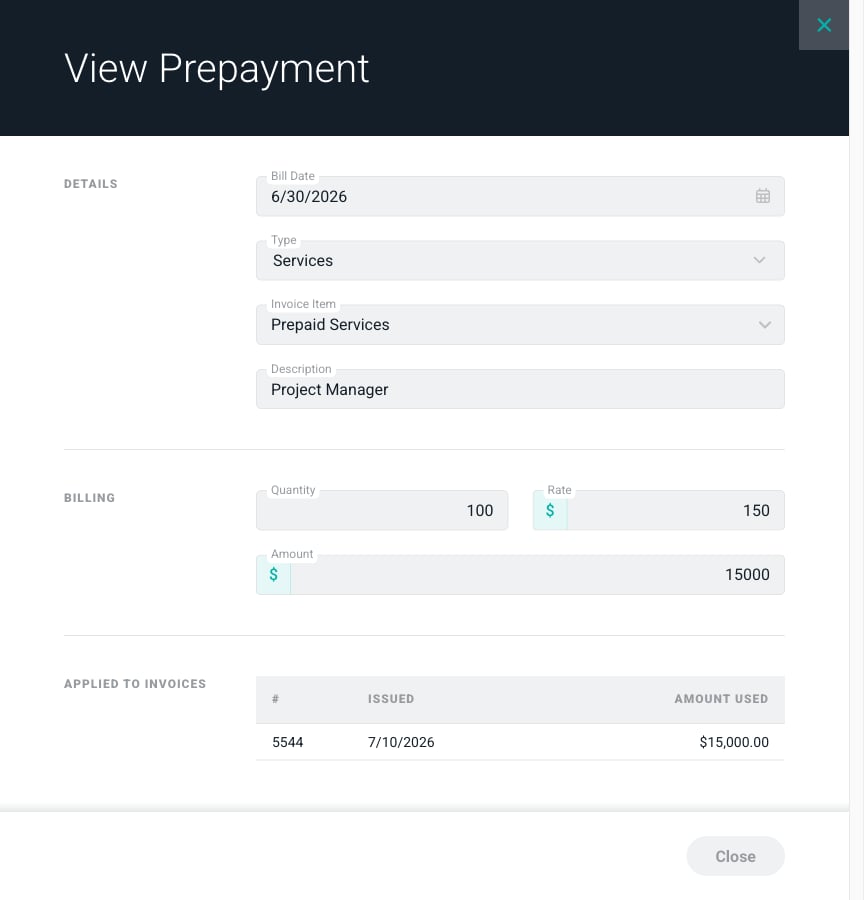
Task: Select the Description field with Project Manager
Action: pyautogui.click(x=520, y=389)
